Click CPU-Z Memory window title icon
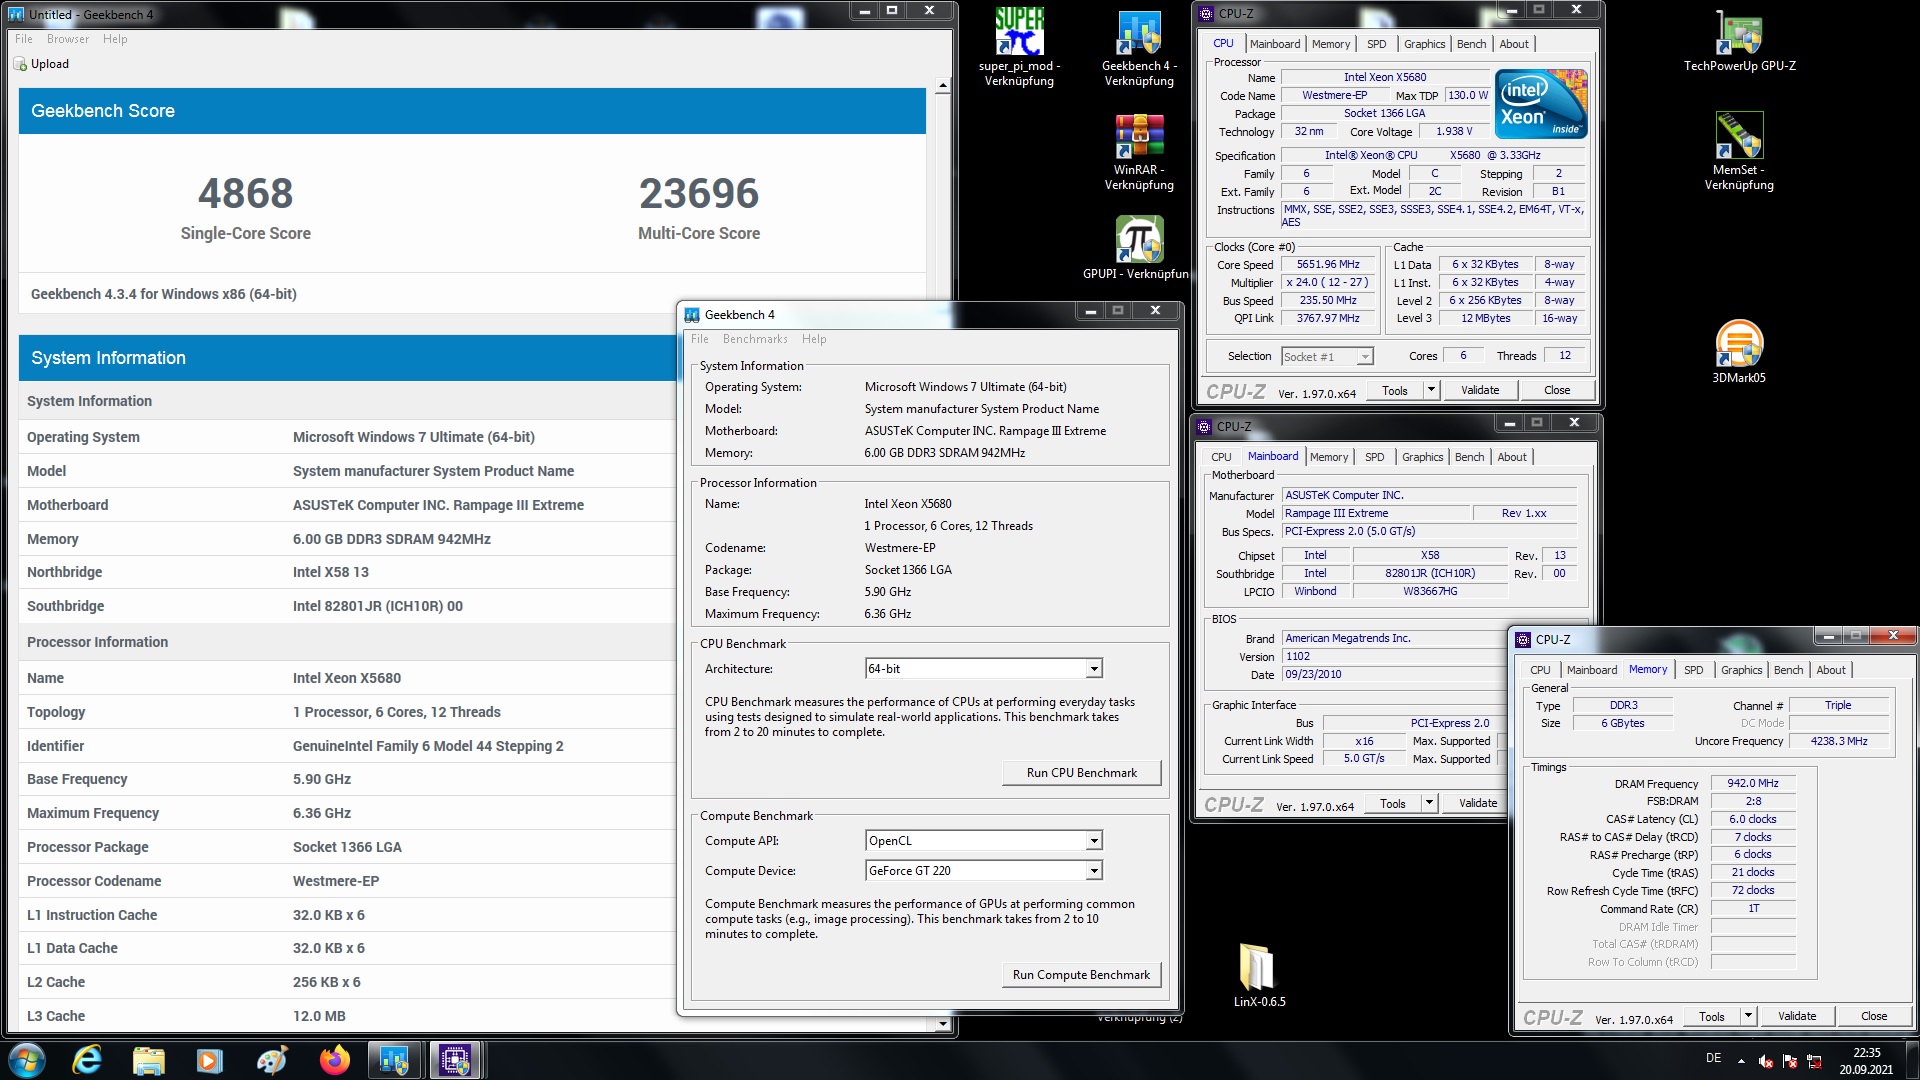Image resolution: width=1920 pixels, height=1080 pixels. (x=1523, y=639)
